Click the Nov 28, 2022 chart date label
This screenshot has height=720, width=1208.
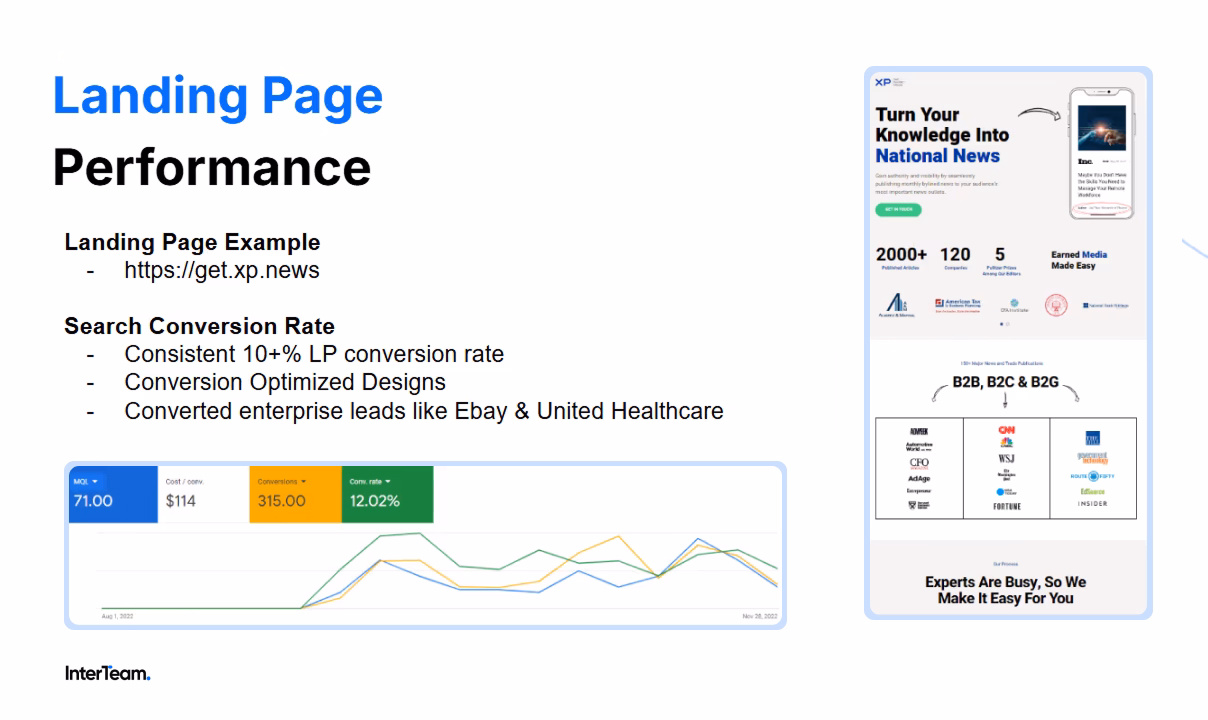[760, 617]
